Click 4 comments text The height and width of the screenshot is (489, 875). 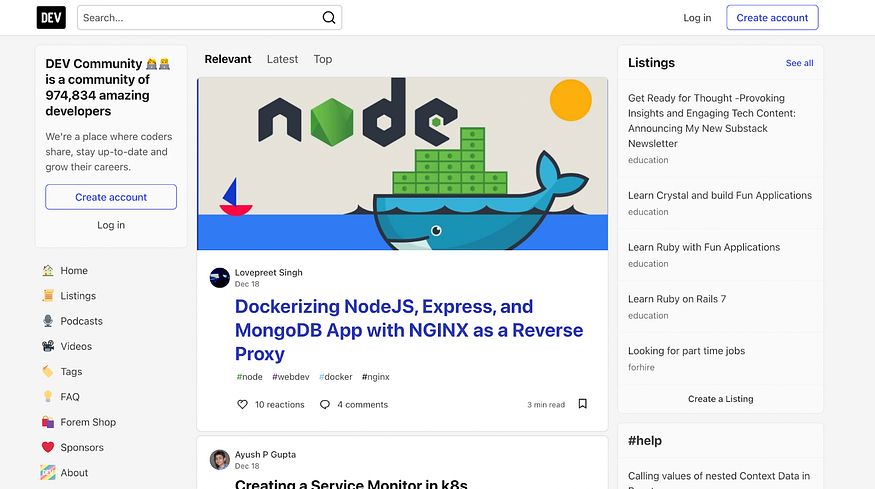[x=362, y=405]
